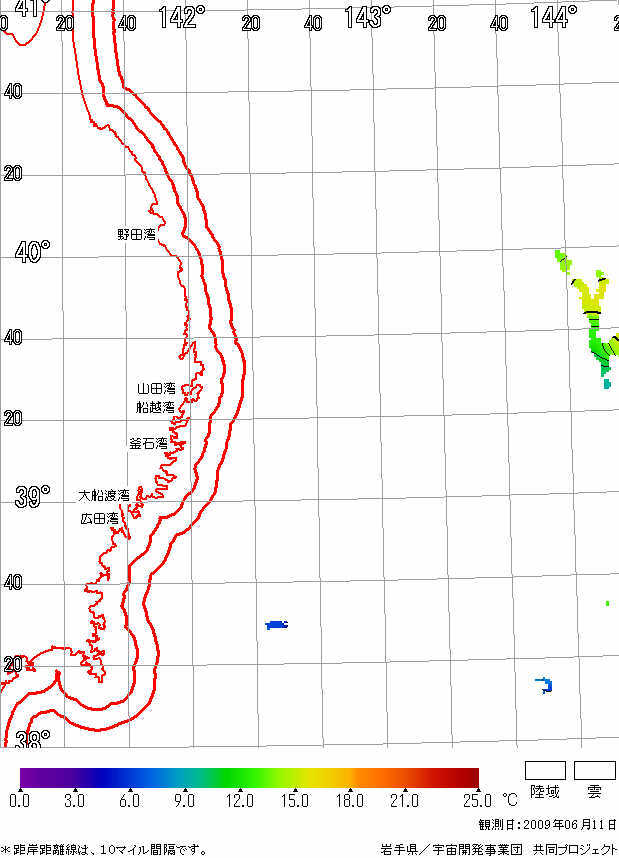The image size is (619, 858).
Task: Click the 広田湾 bay label
Action: (100, 518)
